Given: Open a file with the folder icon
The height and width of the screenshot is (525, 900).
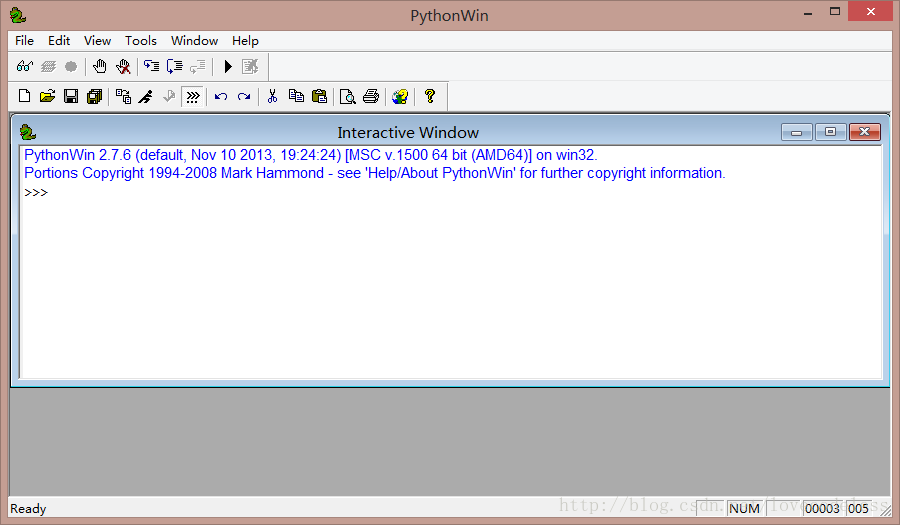Looking at the screenshot, I should (48, 96).
